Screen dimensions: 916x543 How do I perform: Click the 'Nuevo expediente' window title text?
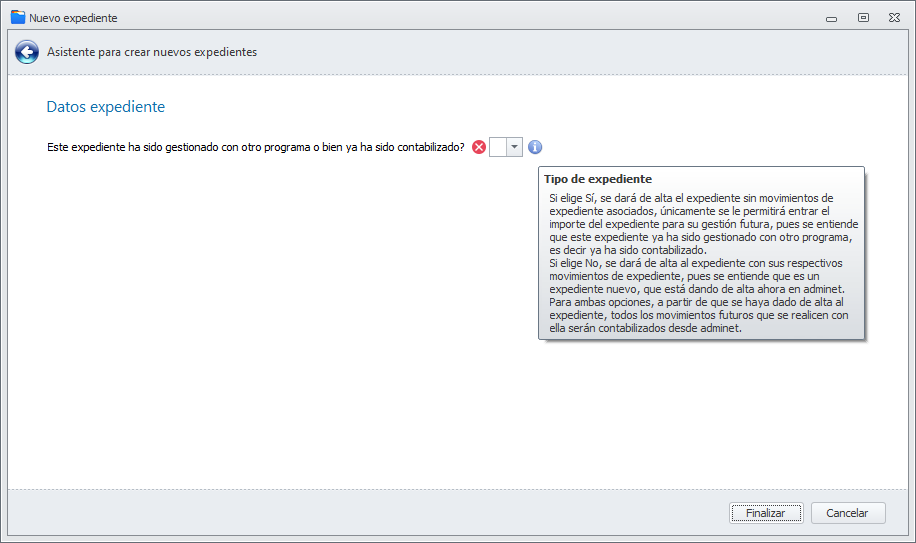[73, 18]
